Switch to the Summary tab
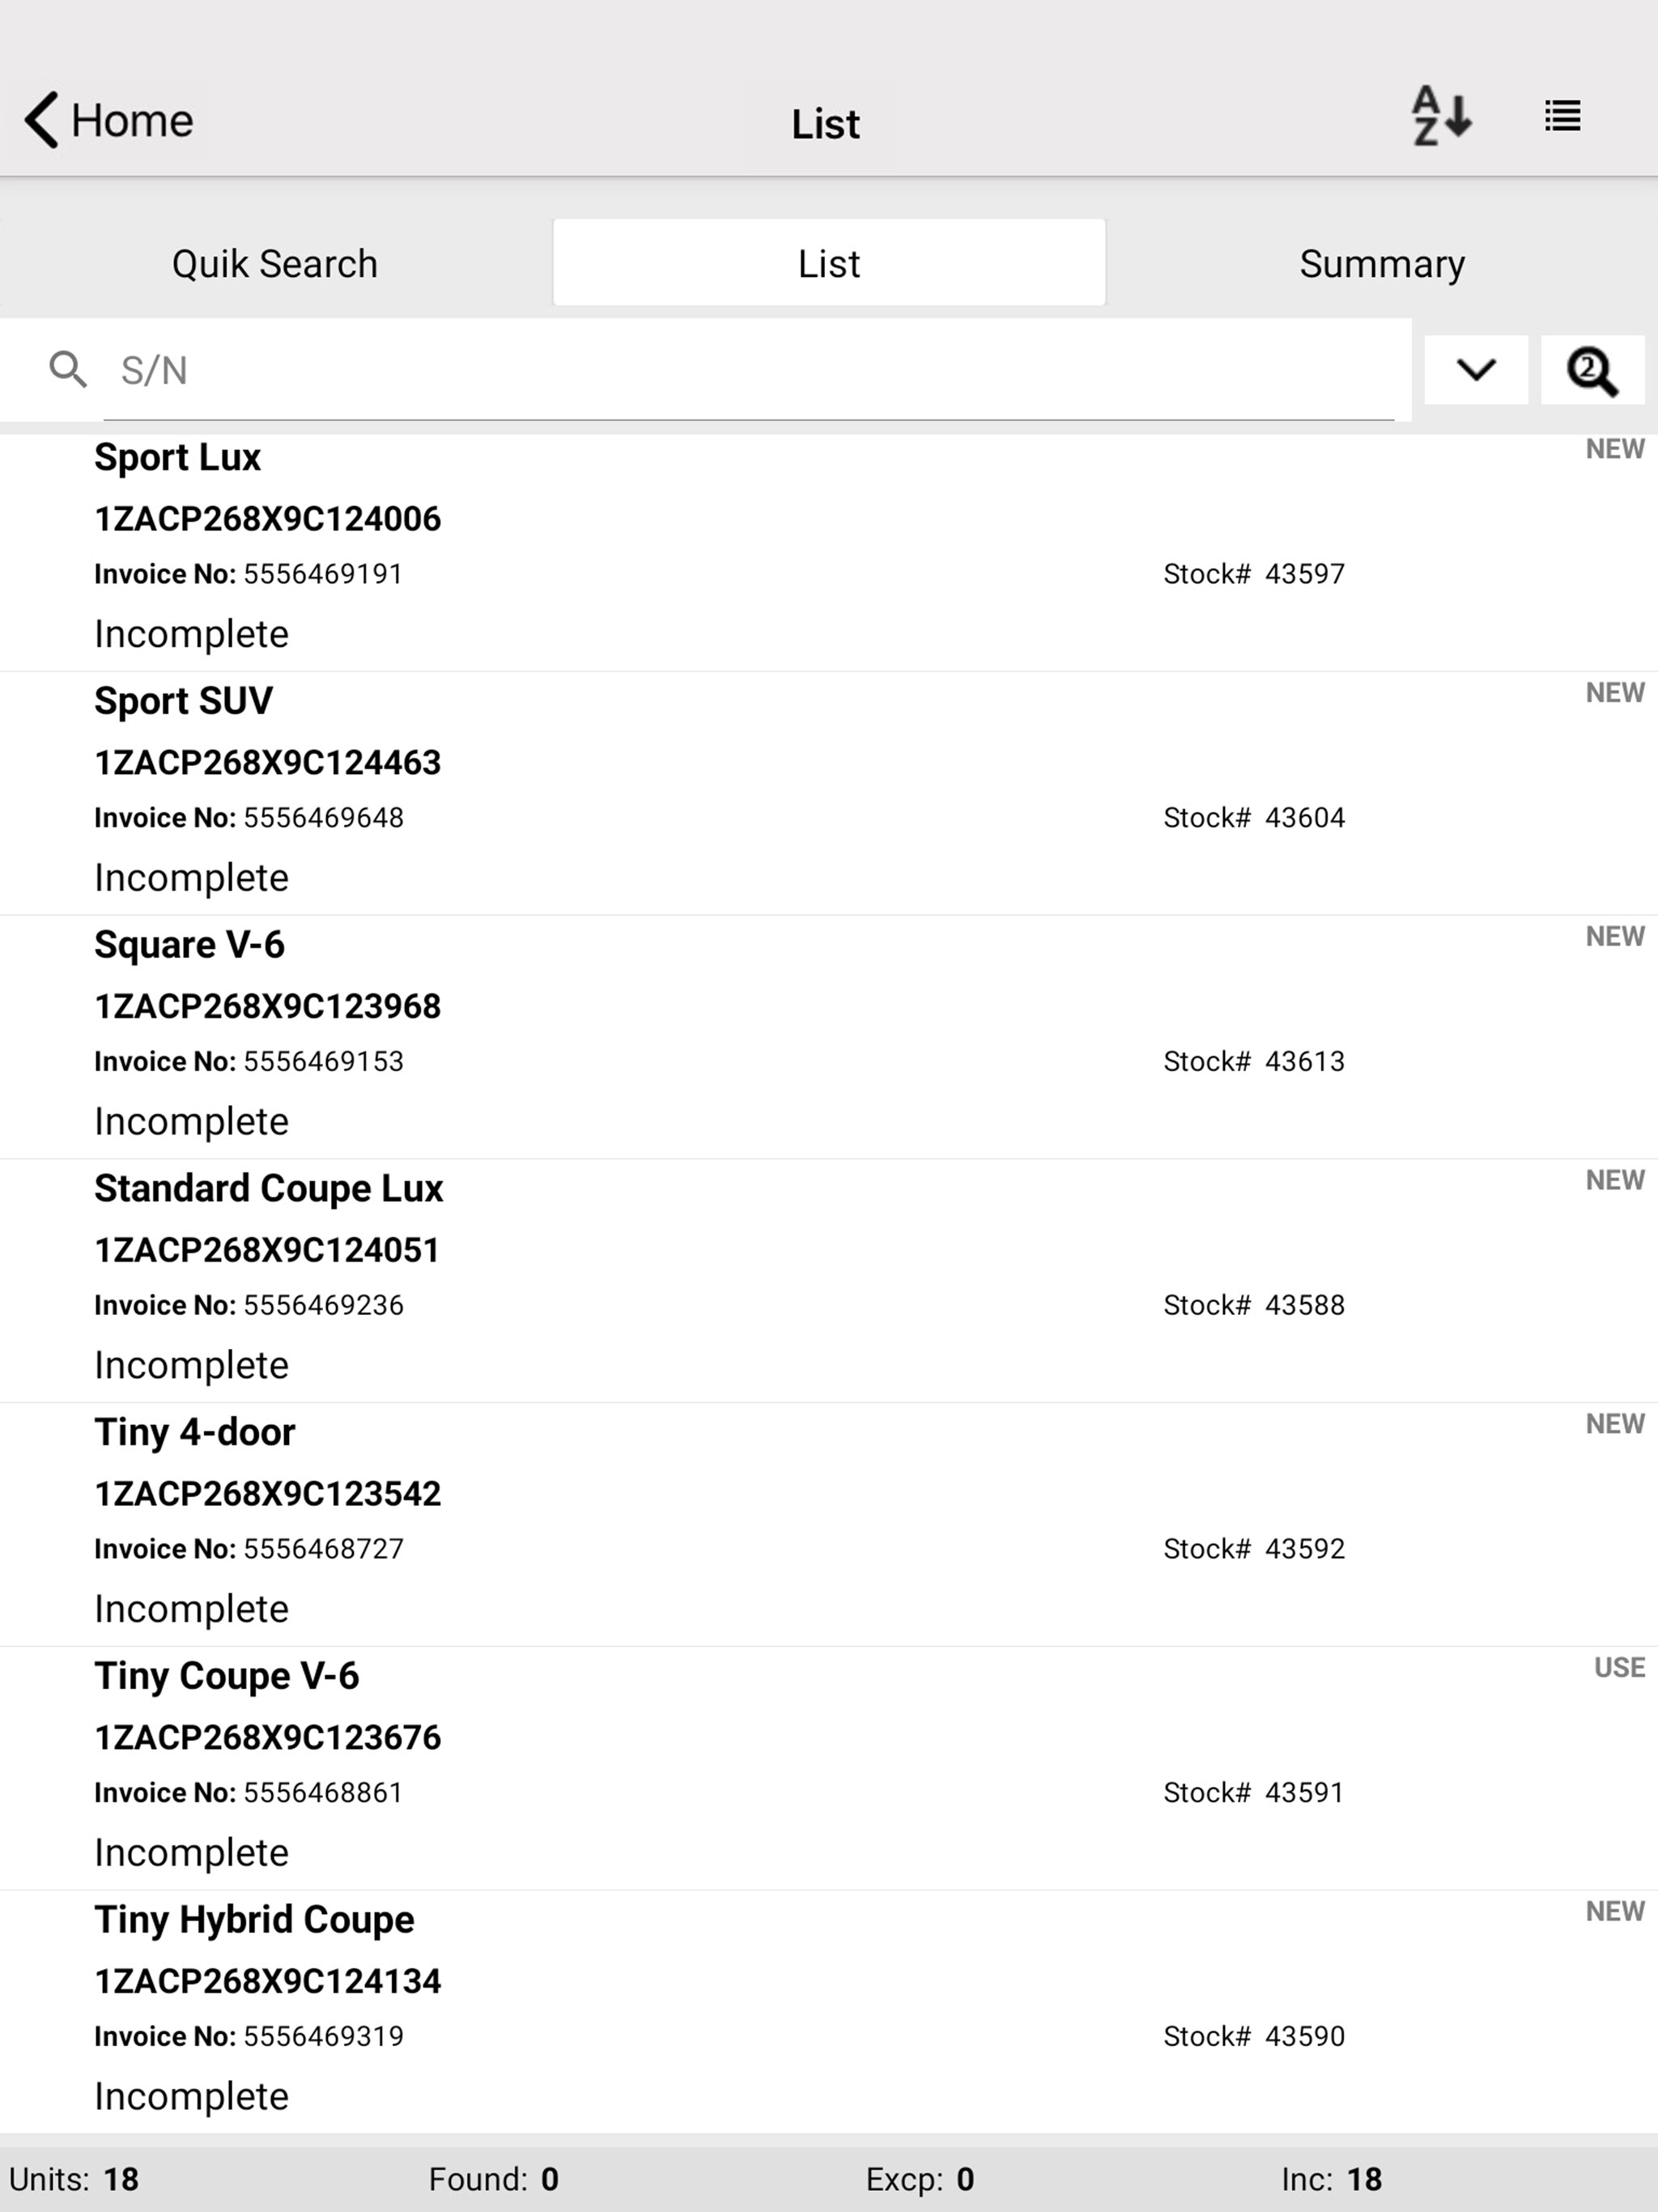Image resolution: width=1658 pixels, height=2212 pixels. click(x=1382, y=263)
